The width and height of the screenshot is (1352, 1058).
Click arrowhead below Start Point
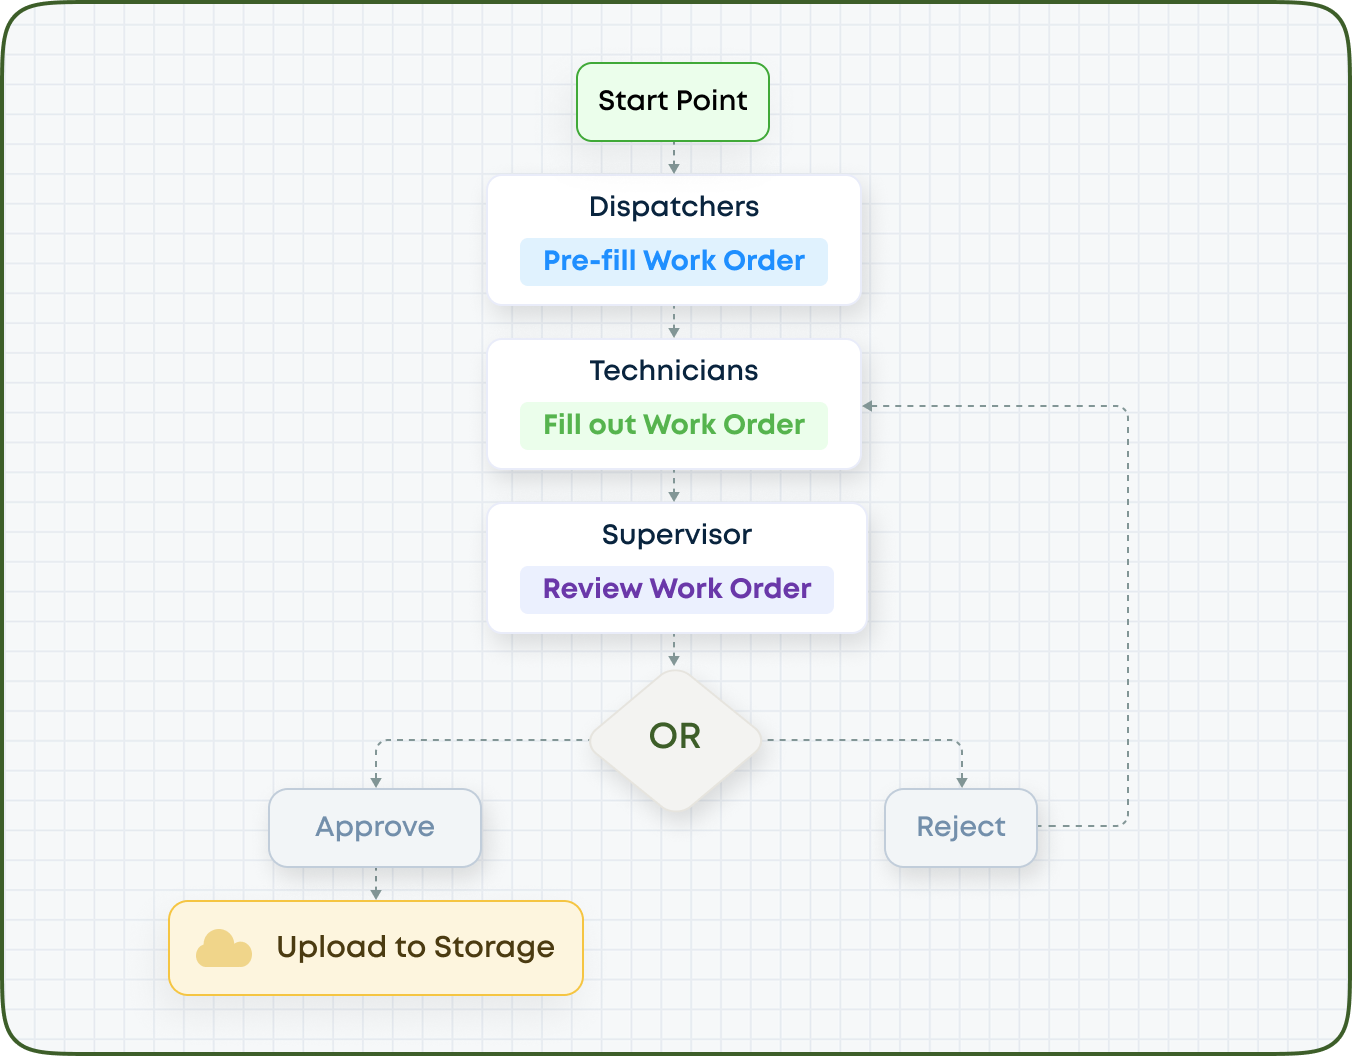point(674,167)
